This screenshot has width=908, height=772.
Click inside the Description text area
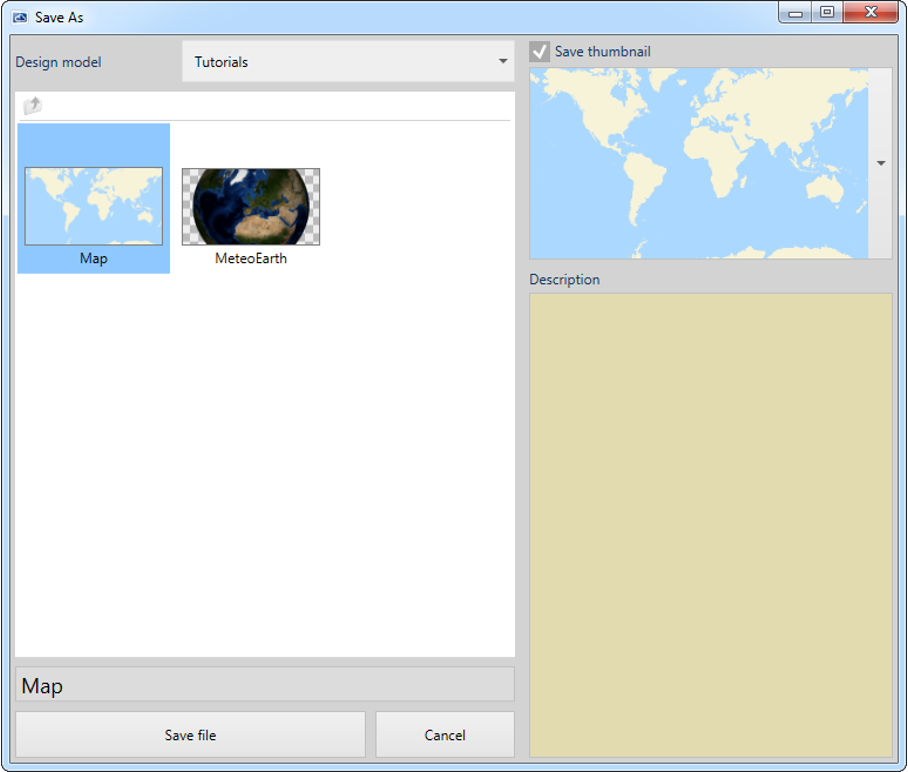click(x=711, y=525)
